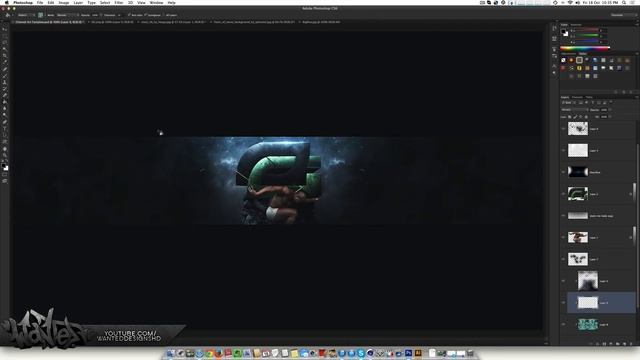The height and width of the screenshot is (360, 640).
Task: Click lock all icon
Action: point(586,117)
